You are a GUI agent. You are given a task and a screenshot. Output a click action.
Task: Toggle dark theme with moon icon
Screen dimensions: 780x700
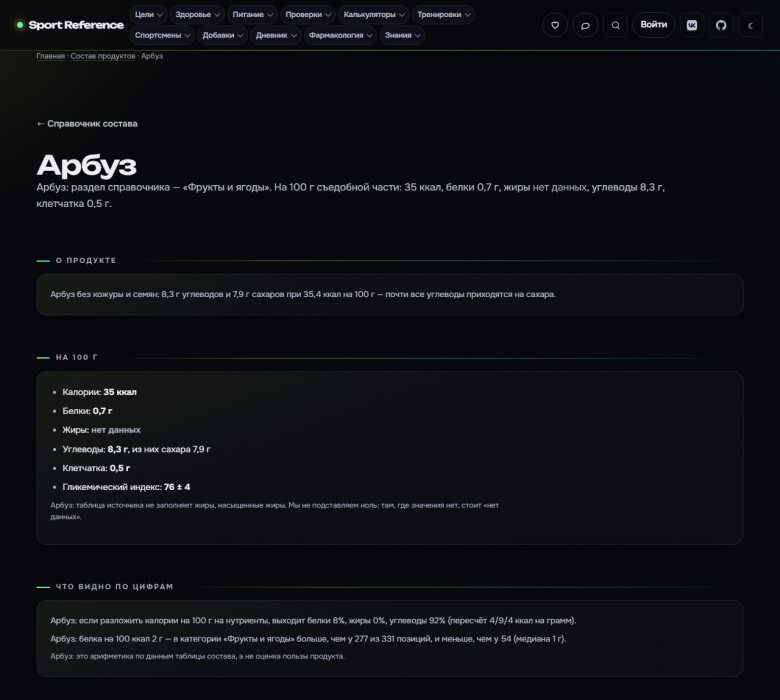[x=750, y=25]
